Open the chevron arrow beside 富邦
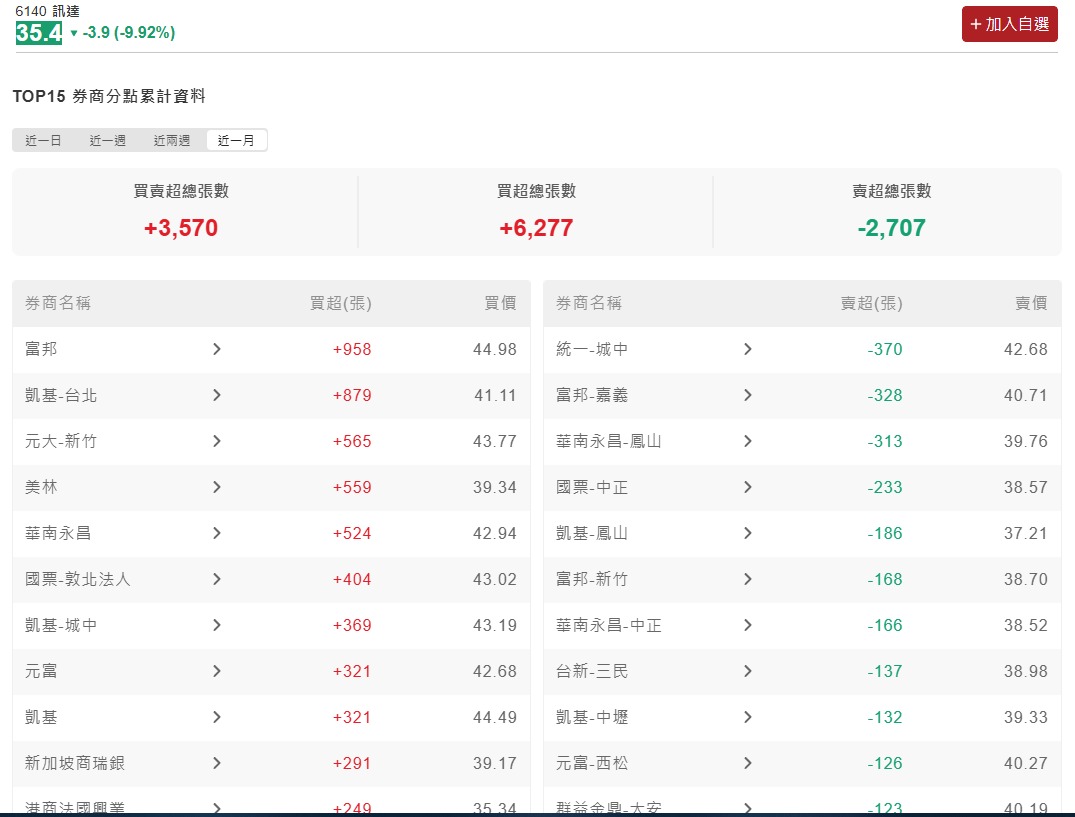The width and height of the screenshot is (1075, 817). (217, 349)
